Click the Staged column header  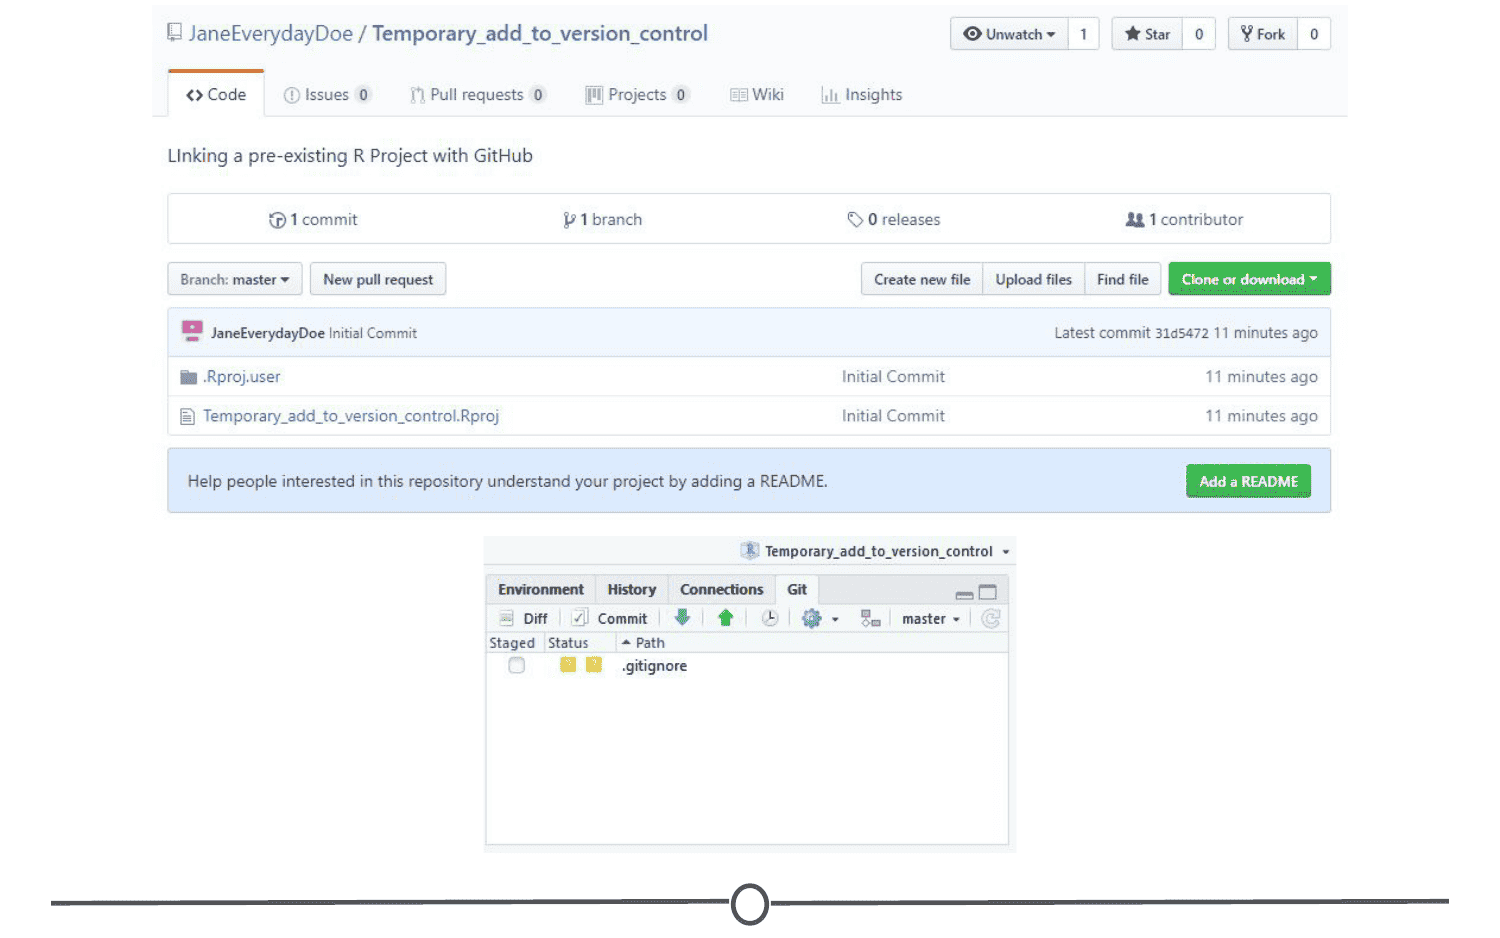(x=512, y=642)
